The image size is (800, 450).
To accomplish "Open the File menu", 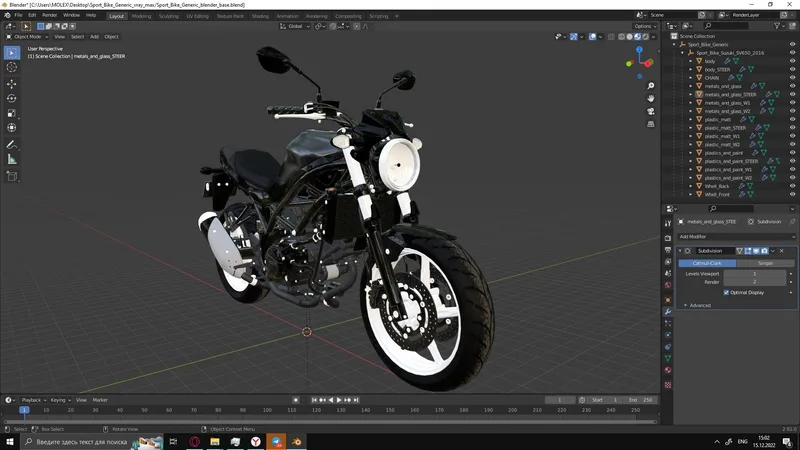I will (x=18, y=15).
